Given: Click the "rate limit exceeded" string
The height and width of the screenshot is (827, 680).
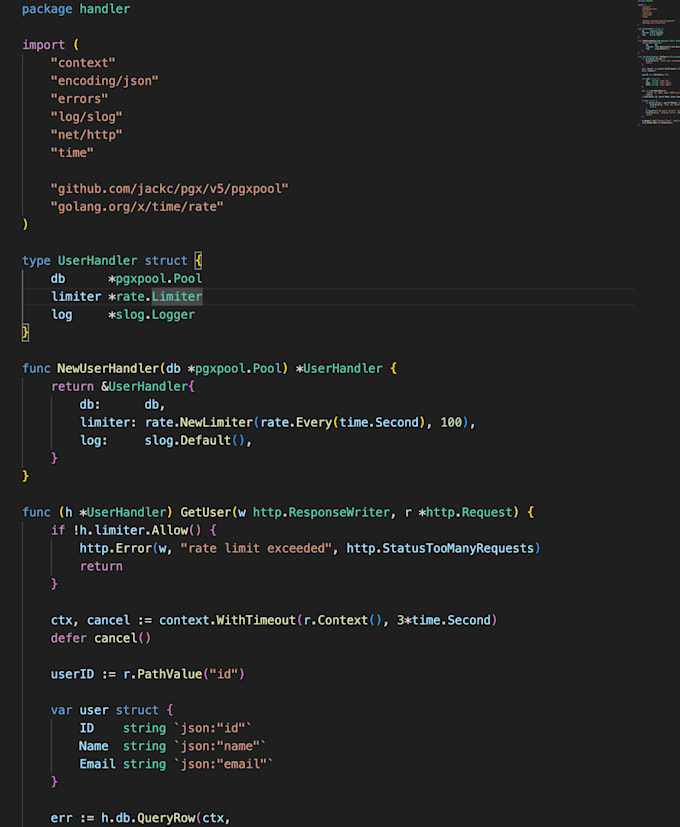Looking at the screenshot, I should [x=256, y=548].
